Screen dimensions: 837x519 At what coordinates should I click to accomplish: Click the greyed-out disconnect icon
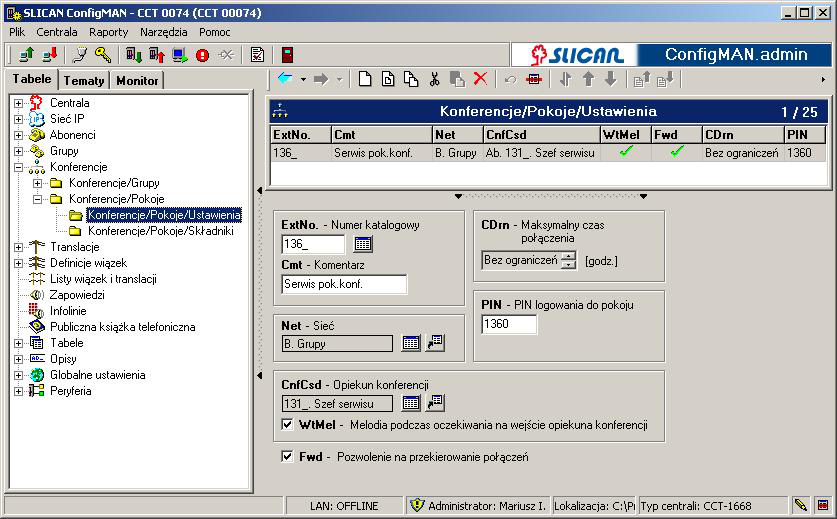tap(226, 54)
